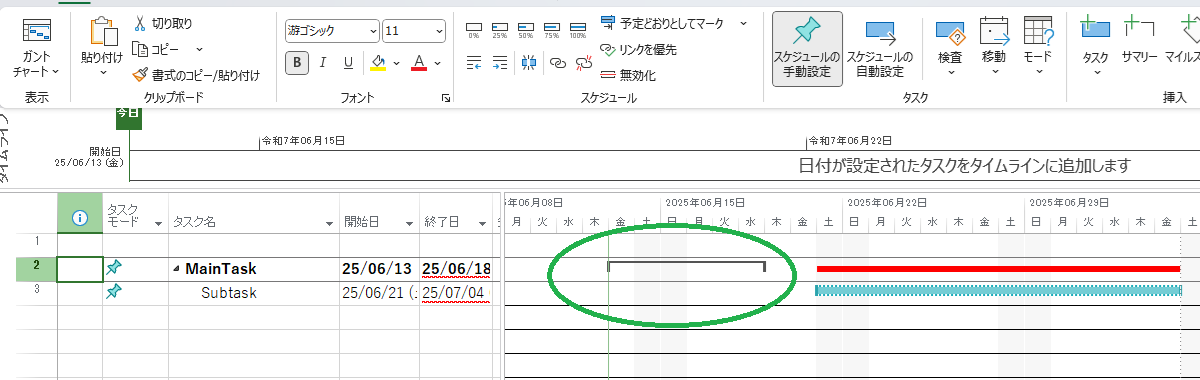
Task: Click pin task mode icon in Subtask row
Action: [114, 291]
